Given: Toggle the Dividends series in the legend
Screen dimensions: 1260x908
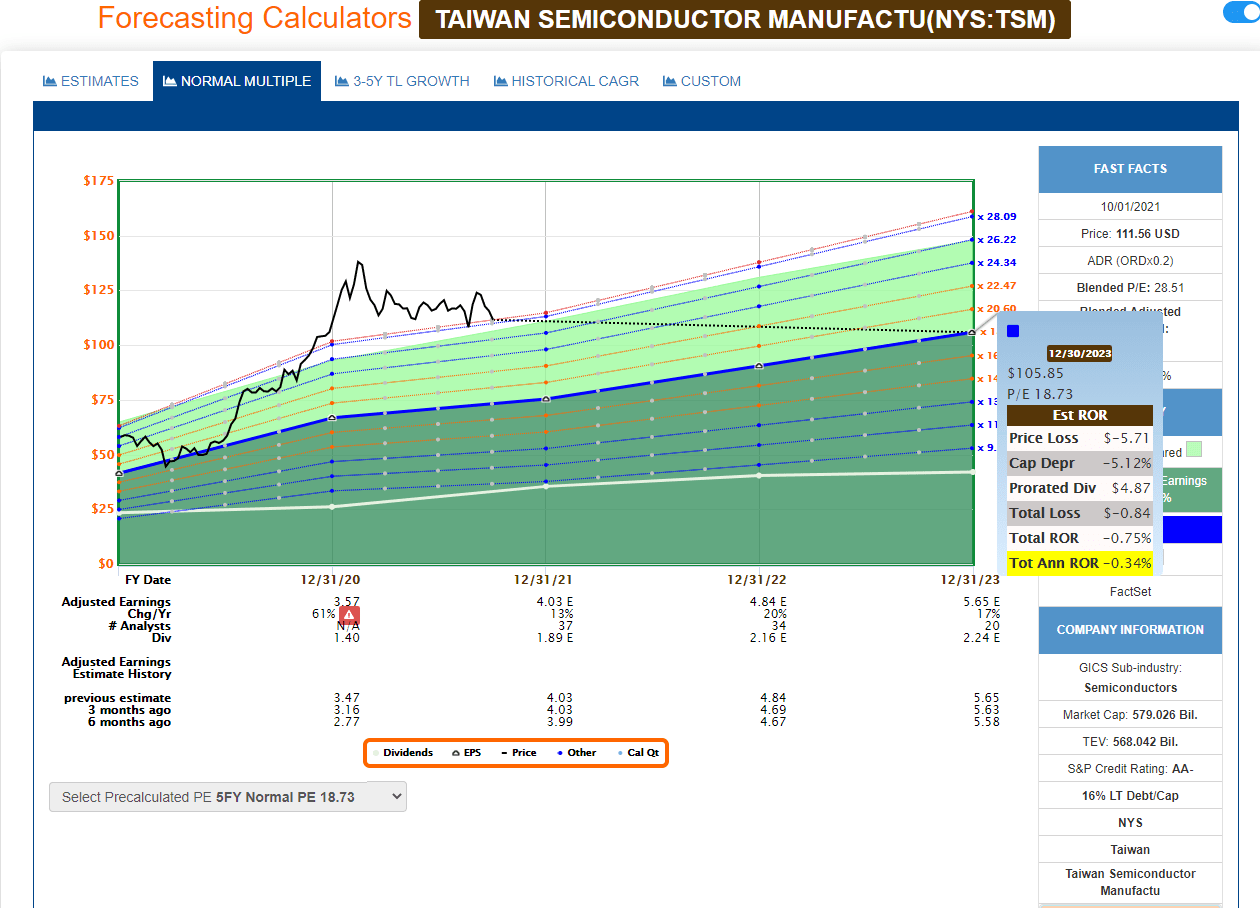Looking at the screenshot, I should point(402,752).
